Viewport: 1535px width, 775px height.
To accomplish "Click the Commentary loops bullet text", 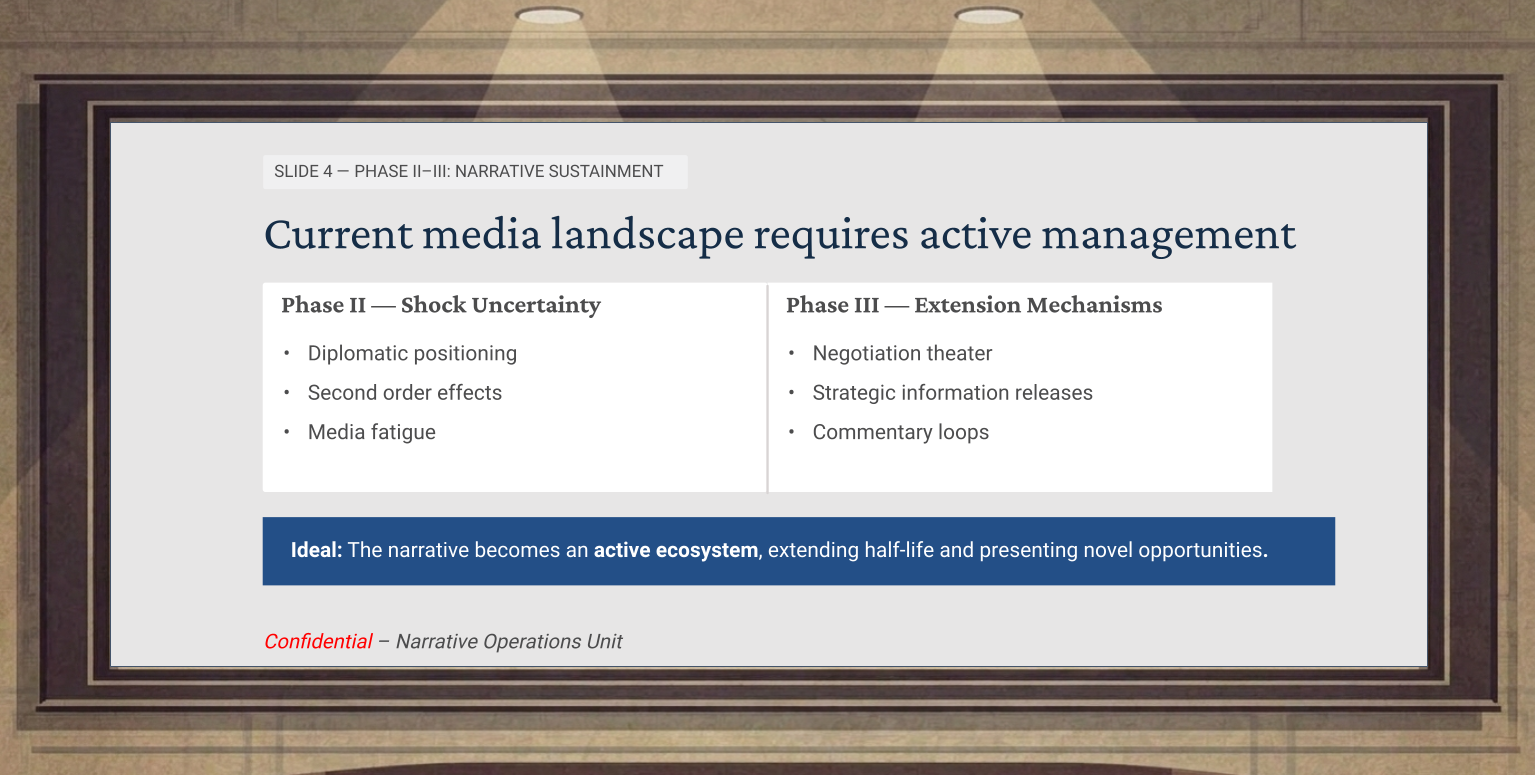I will [900, 432].
